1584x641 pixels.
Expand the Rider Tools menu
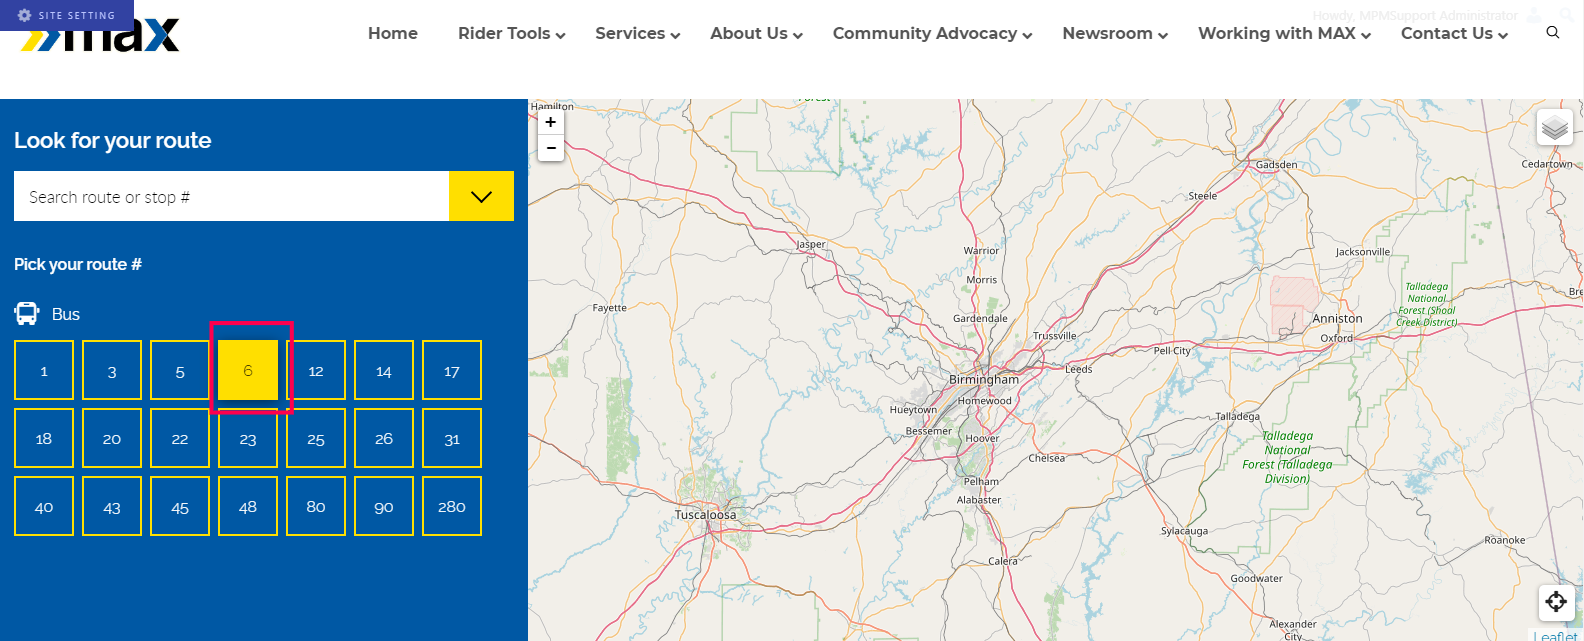[x=511, y=33]
